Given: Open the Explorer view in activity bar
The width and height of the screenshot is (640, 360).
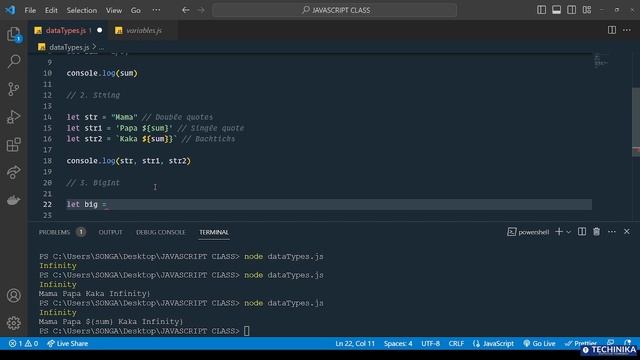Looking at the screenshot, I should click(13, 34).
